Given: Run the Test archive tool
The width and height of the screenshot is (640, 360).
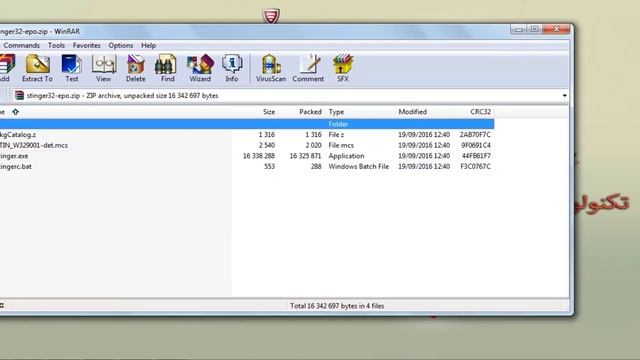Looking at the screenshot, I should [71, 68].
